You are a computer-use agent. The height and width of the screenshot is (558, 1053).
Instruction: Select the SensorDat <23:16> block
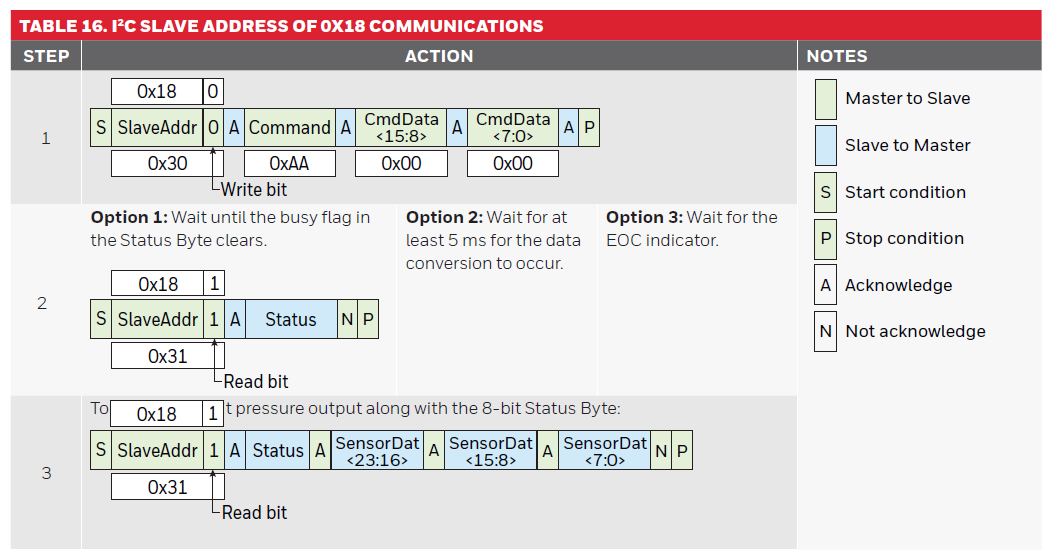[377, 451]
